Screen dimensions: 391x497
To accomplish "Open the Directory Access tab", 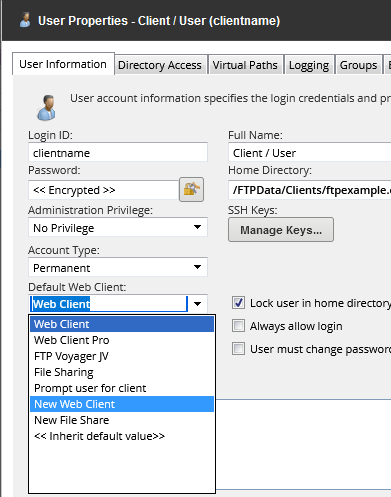I will pos(160,65).
